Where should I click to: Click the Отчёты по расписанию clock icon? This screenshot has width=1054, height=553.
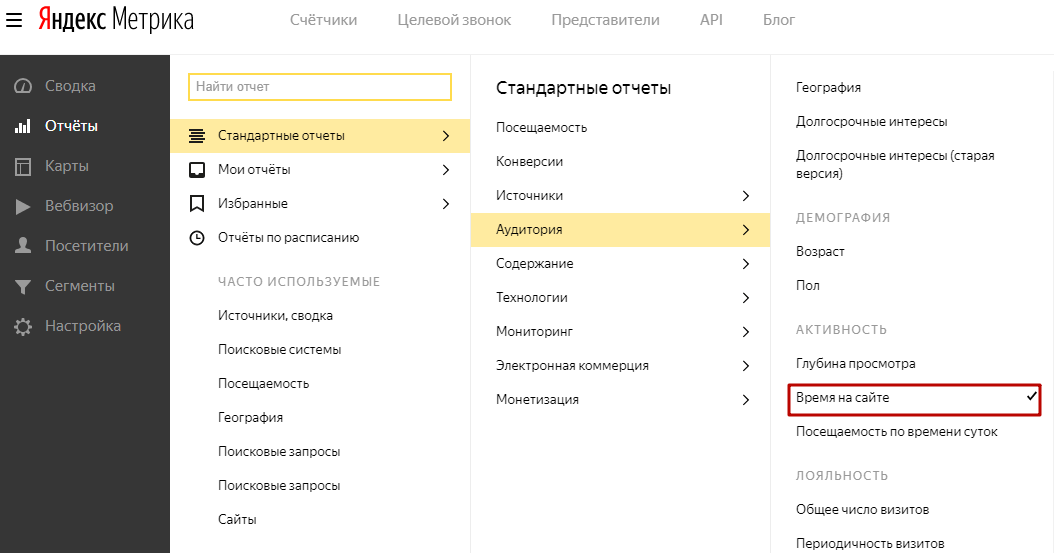click(197, 238)
